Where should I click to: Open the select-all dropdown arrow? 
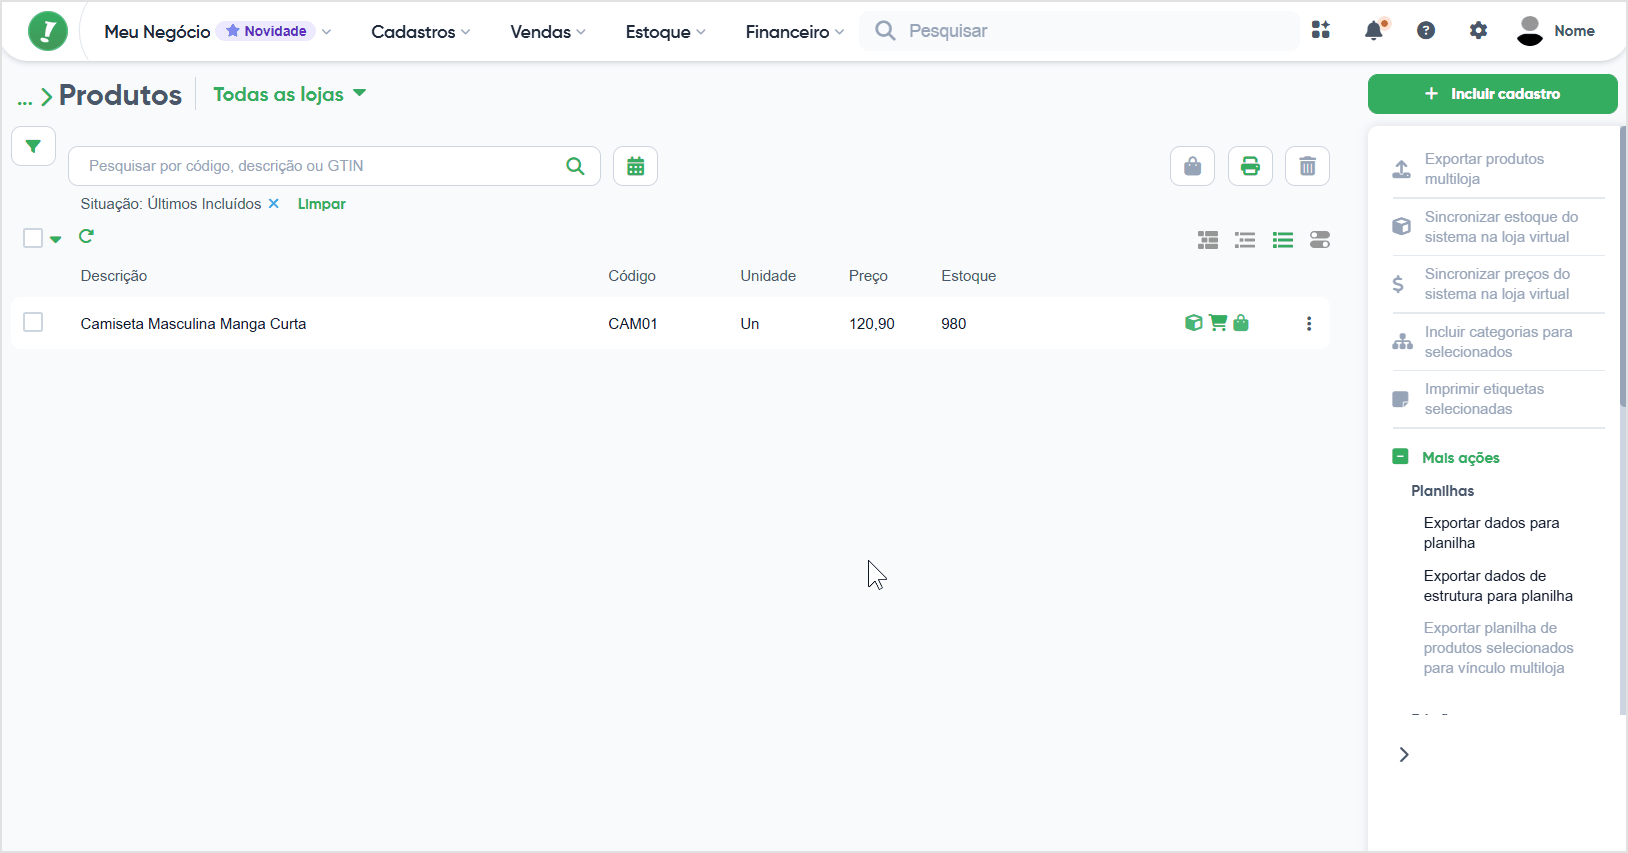tap(56, 239)
